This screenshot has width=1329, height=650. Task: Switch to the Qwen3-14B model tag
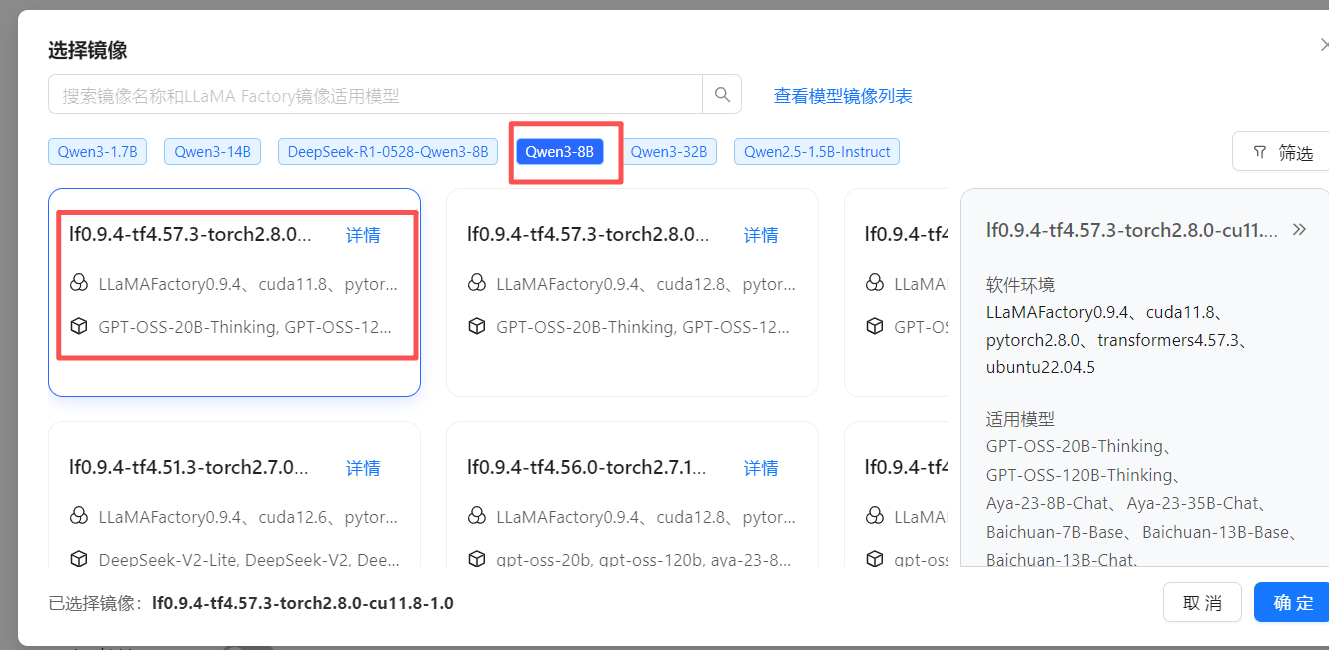tap(212, 151)
